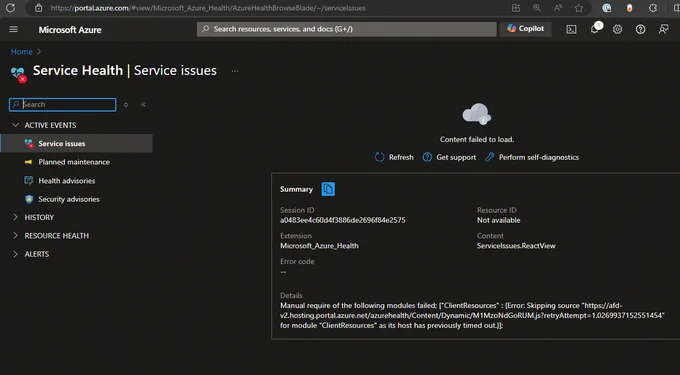This screenshot has width=680, height=375.
Task: Open the Azure portal hamburger menu
Action: tap(13, 29)
